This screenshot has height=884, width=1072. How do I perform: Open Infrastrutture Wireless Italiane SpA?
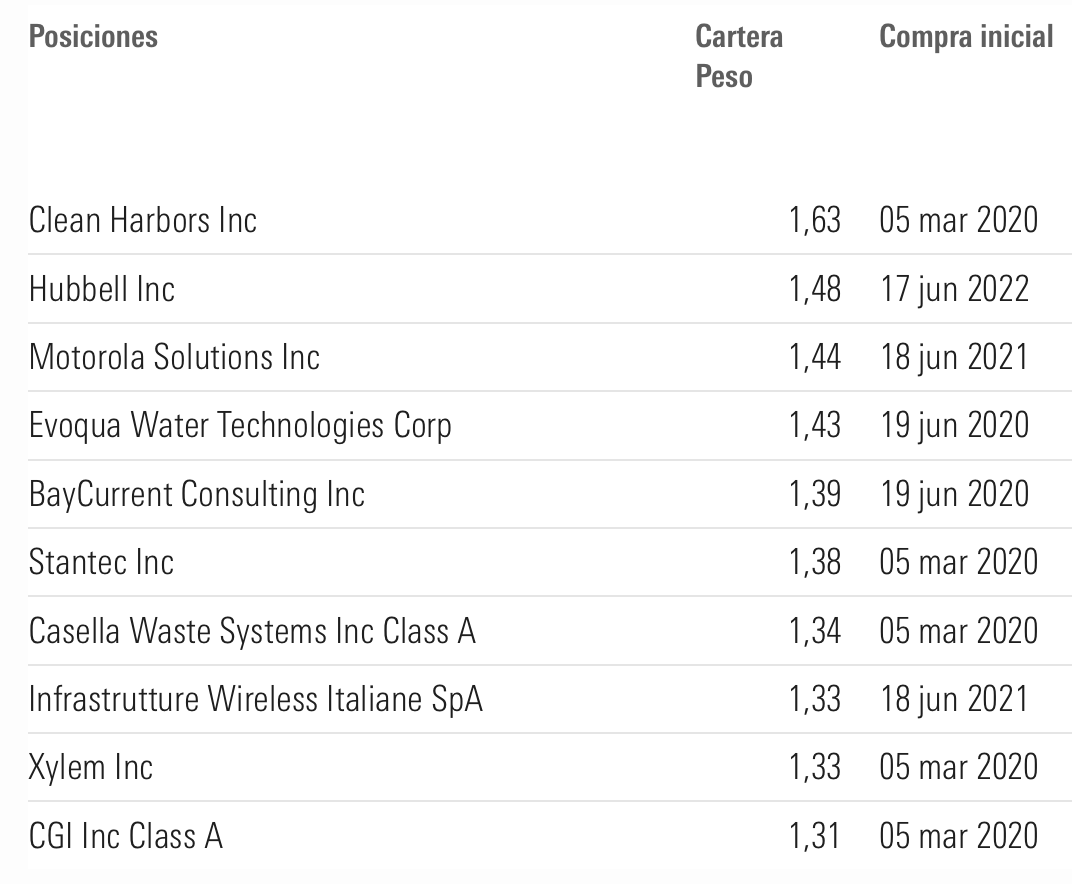tap(255, 699)
